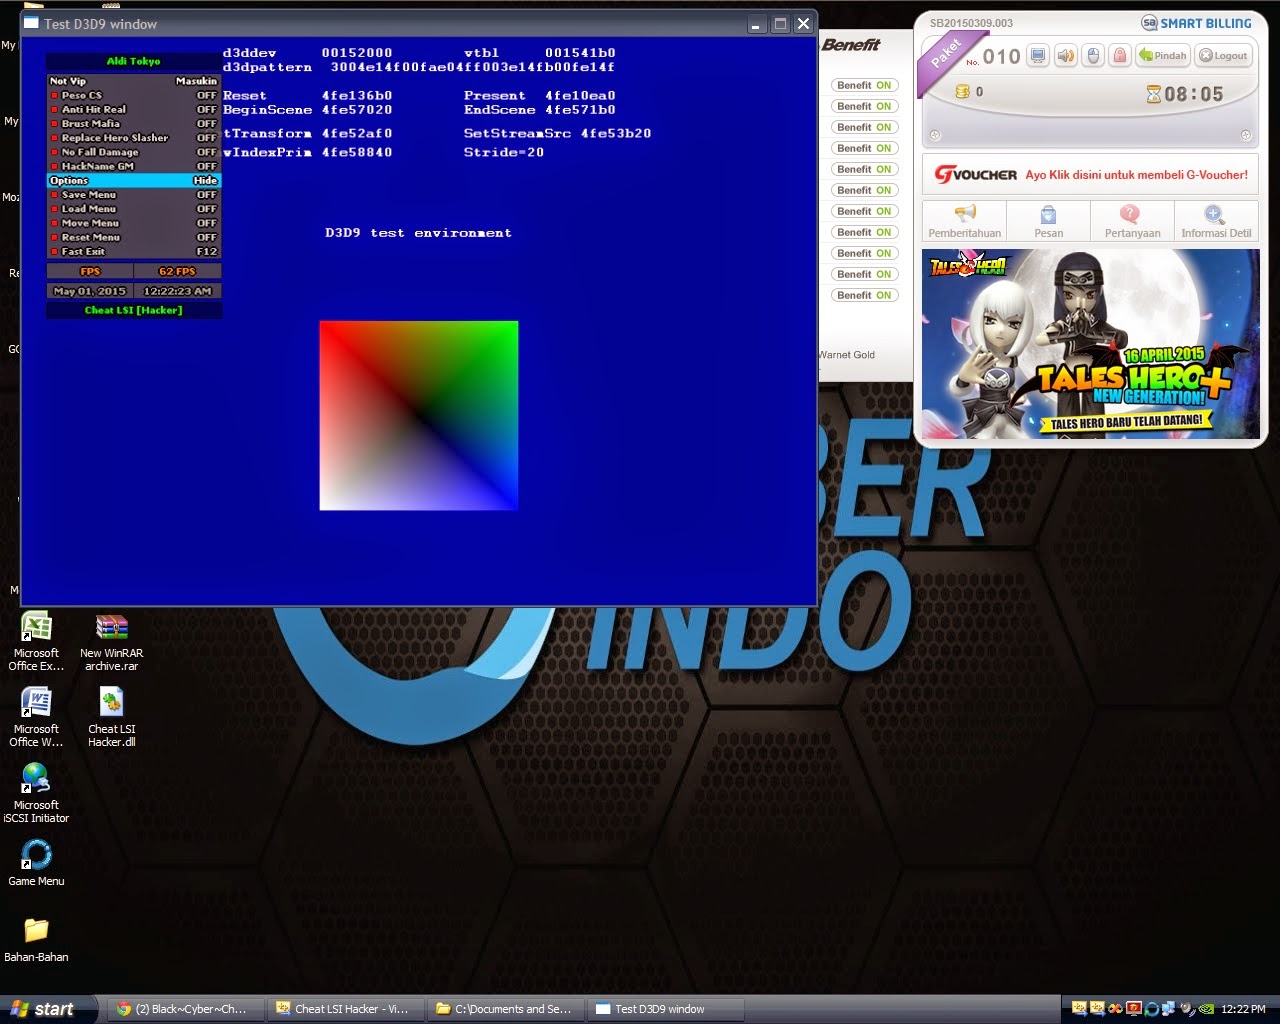The height and width of the screenshot is (1024, 1280).
Task: Open Microsoft Office Excel desktop shortcut
Action: point(36,642)
